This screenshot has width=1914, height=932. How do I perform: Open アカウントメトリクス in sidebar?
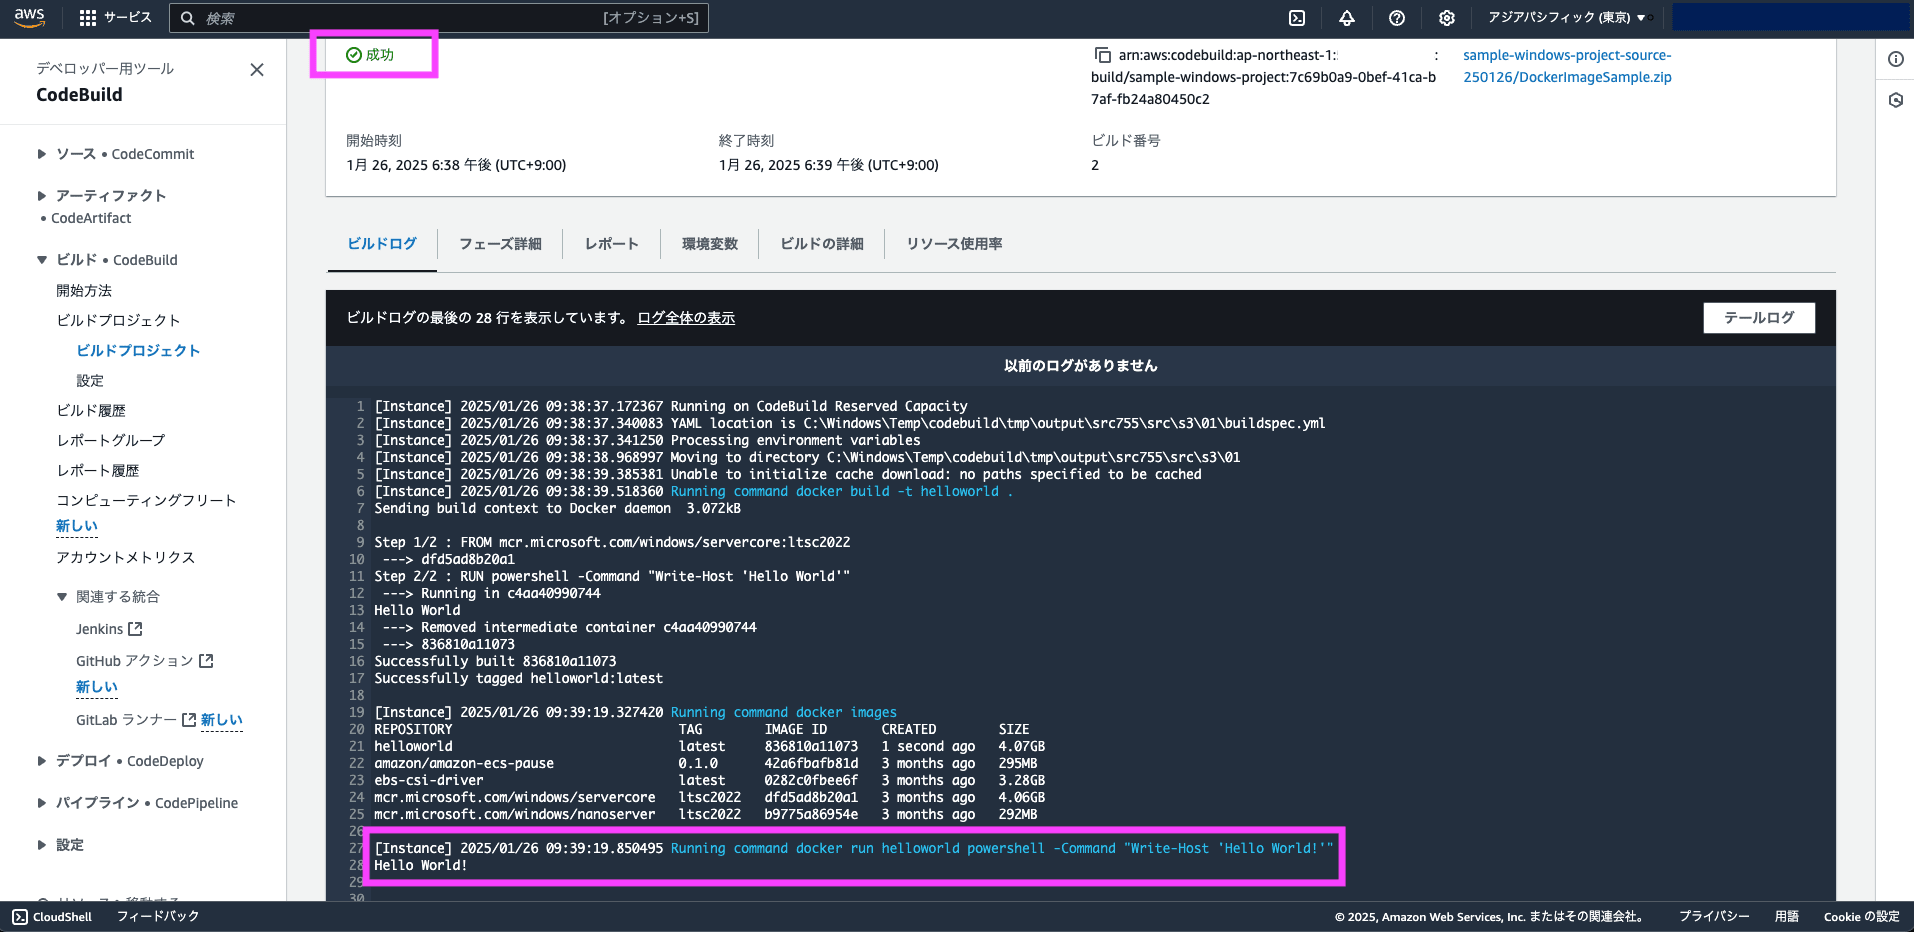pyautogui.click(x=125, y=558)
